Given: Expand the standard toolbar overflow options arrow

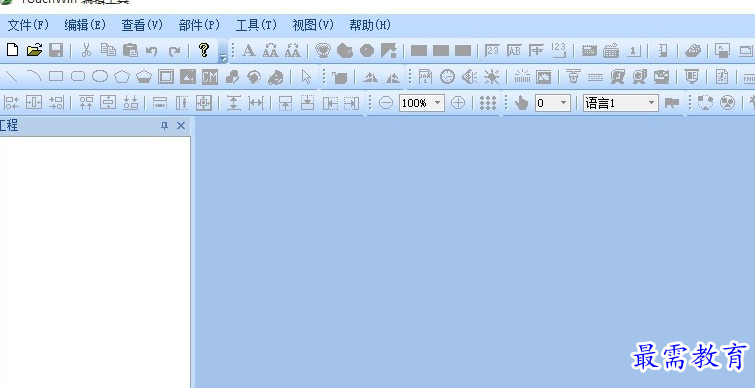Looking at the screenshot, I should tap(222, 58).
